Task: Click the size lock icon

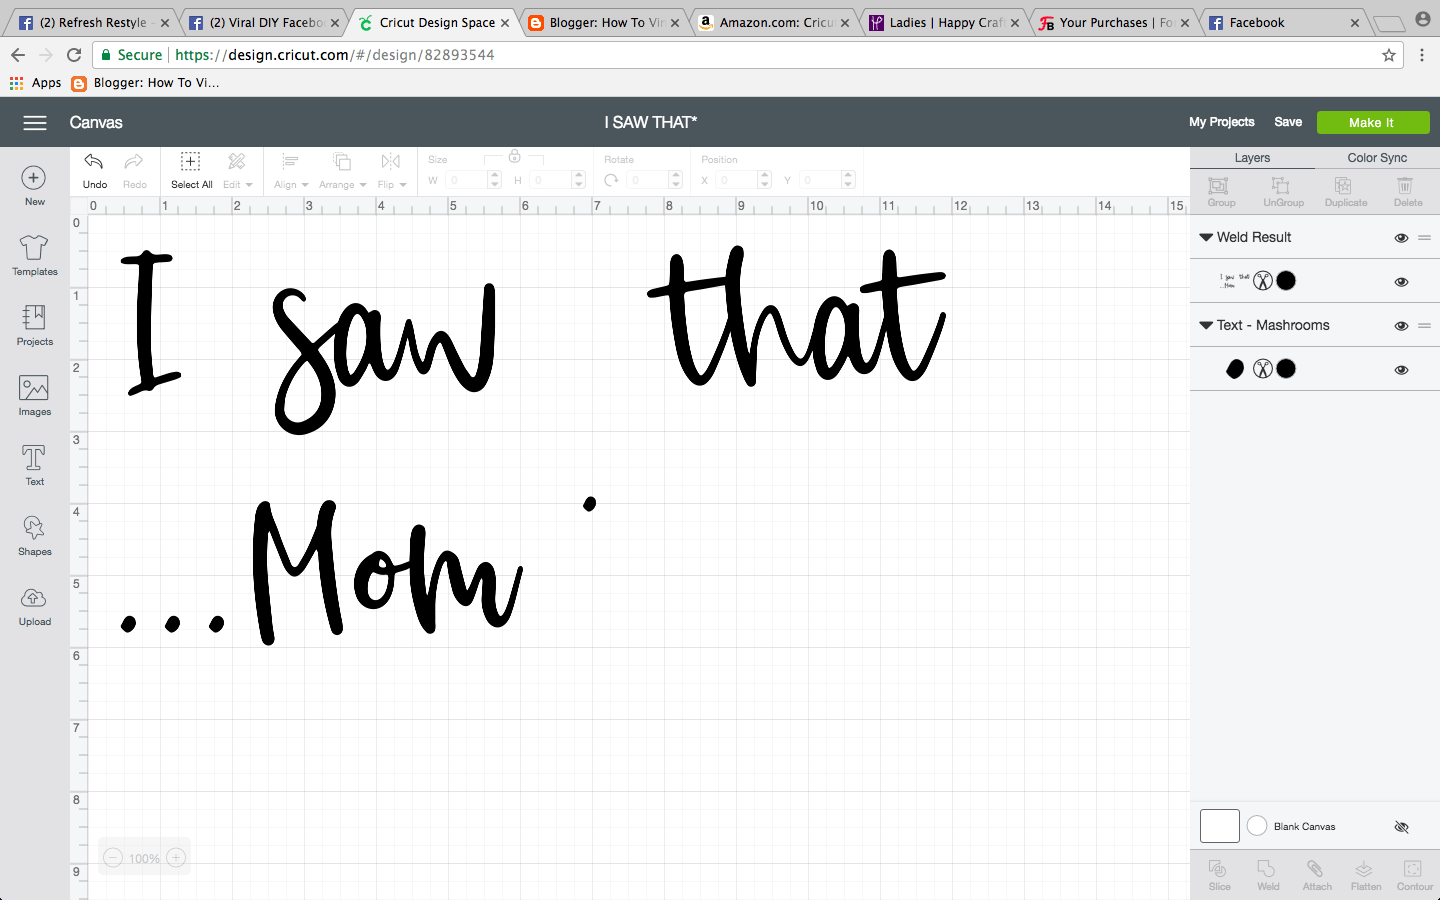Action: pyautogui.click(x=514, y=156)
